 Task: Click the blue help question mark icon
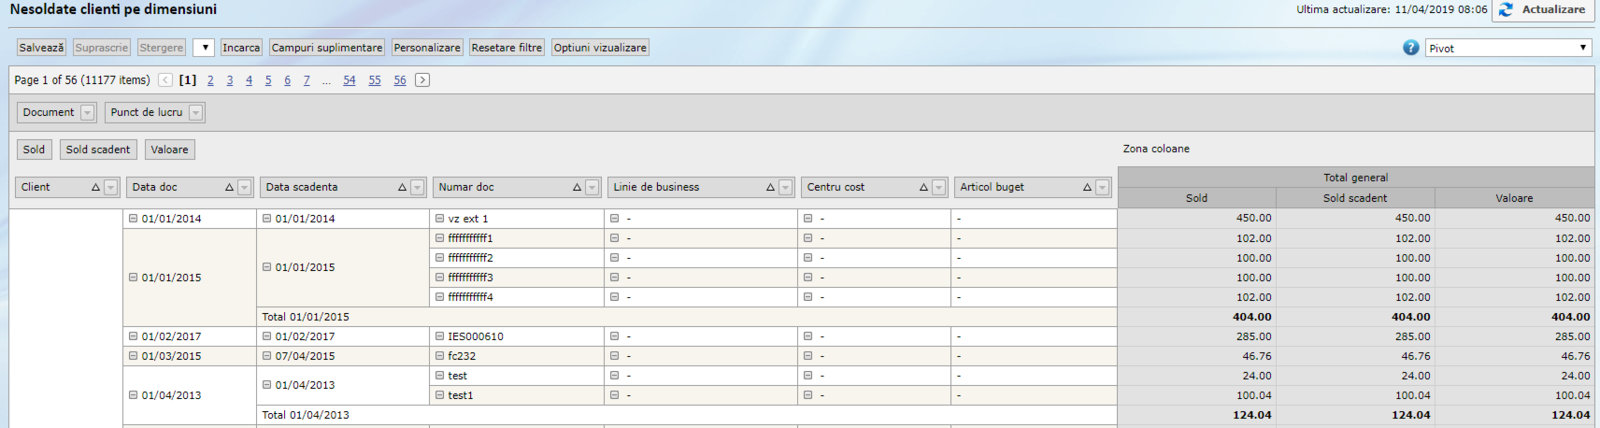[x=1410, y=48]
